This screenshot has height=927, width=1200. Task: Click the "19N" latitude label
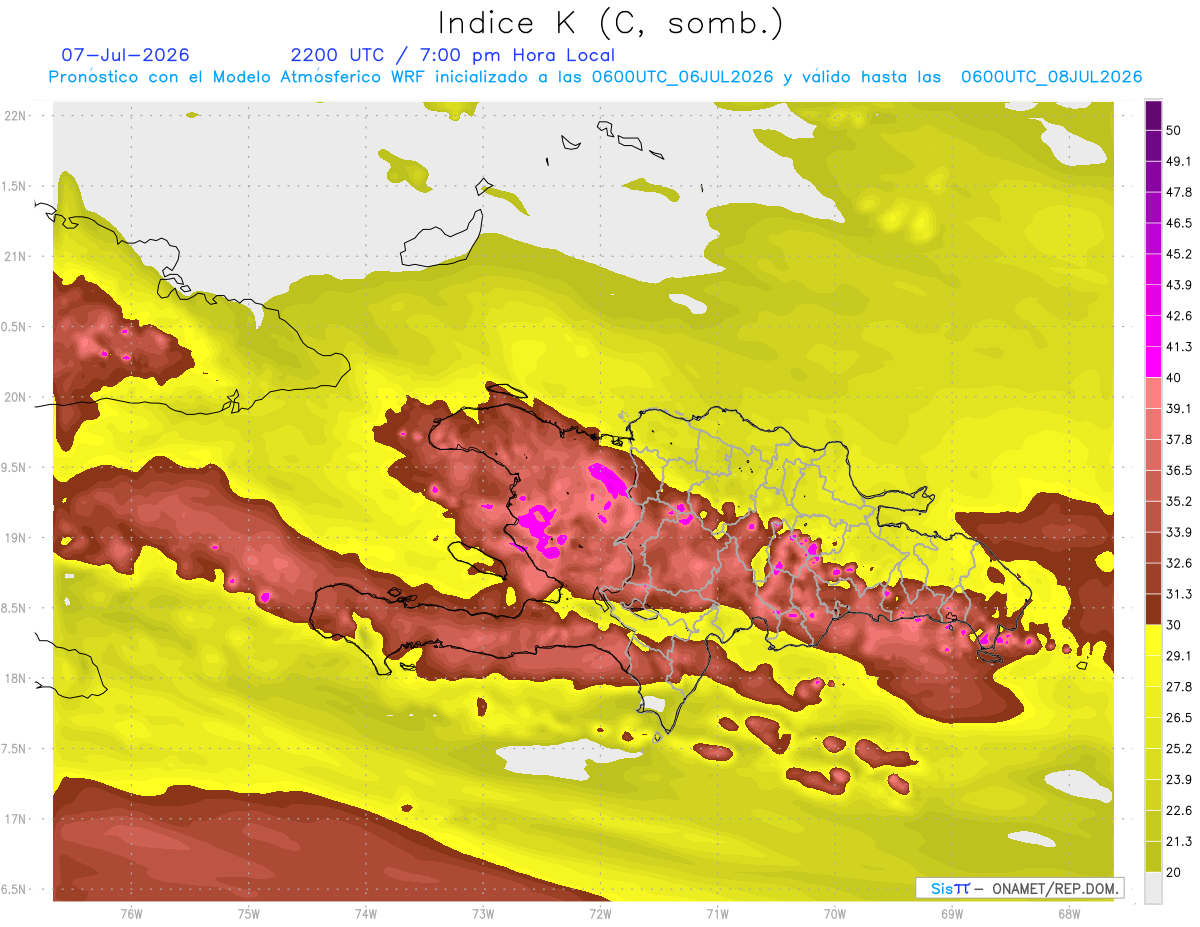coord(17,538)
